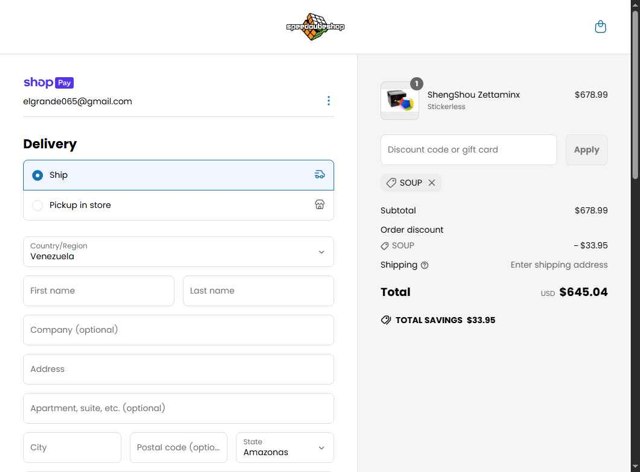This screenshot has width=640, height=472.
Task: Click the shipping info help icon
Action: (425, 265)
